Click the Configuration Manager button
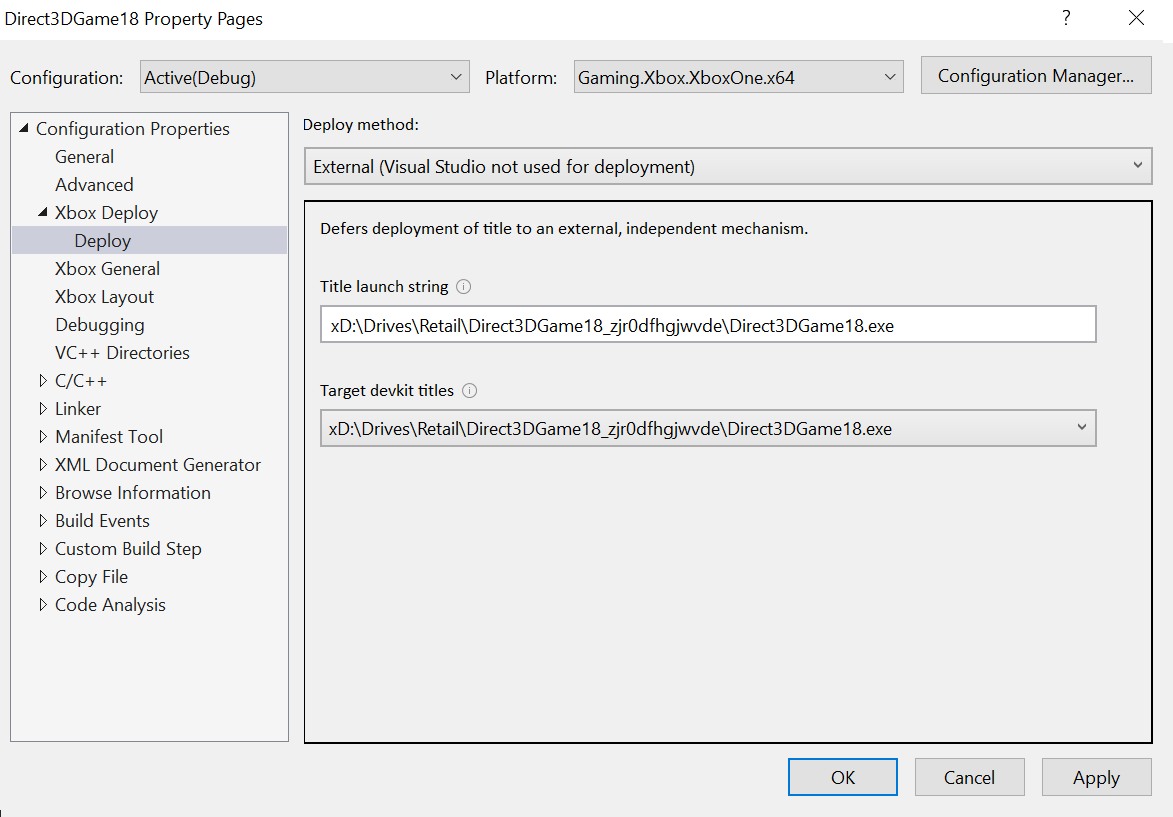 coord(1035,76)
